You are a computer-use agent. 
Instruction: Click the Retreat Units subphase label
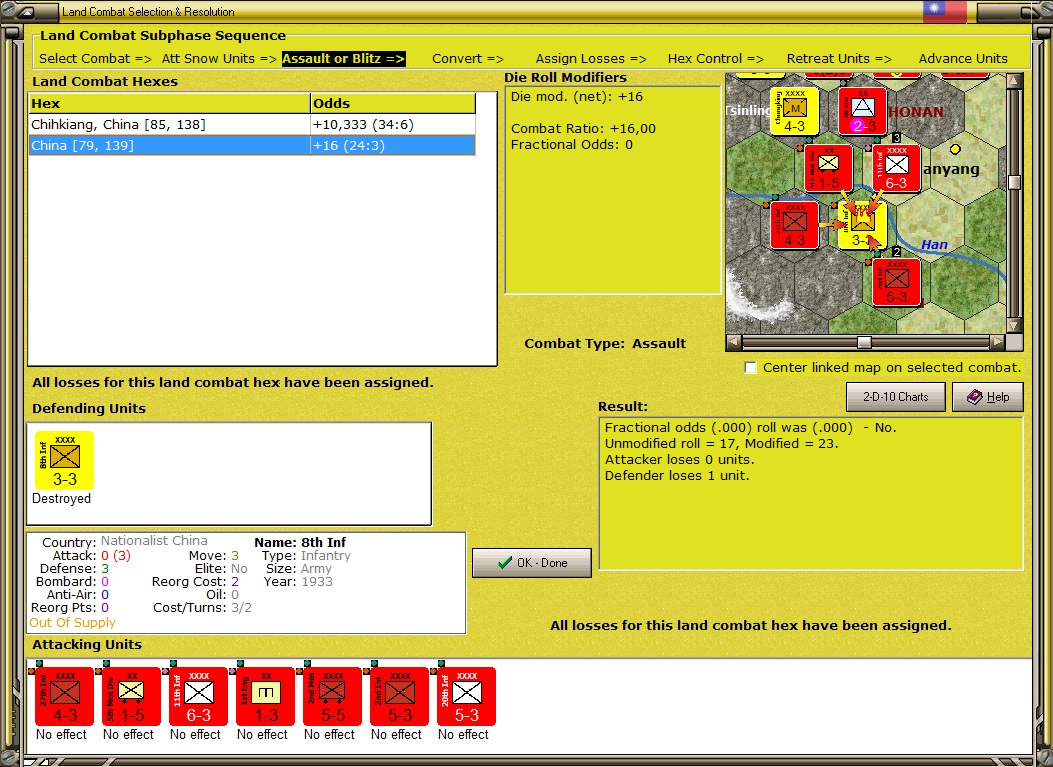pyautogui.click(x=839, y=58)
